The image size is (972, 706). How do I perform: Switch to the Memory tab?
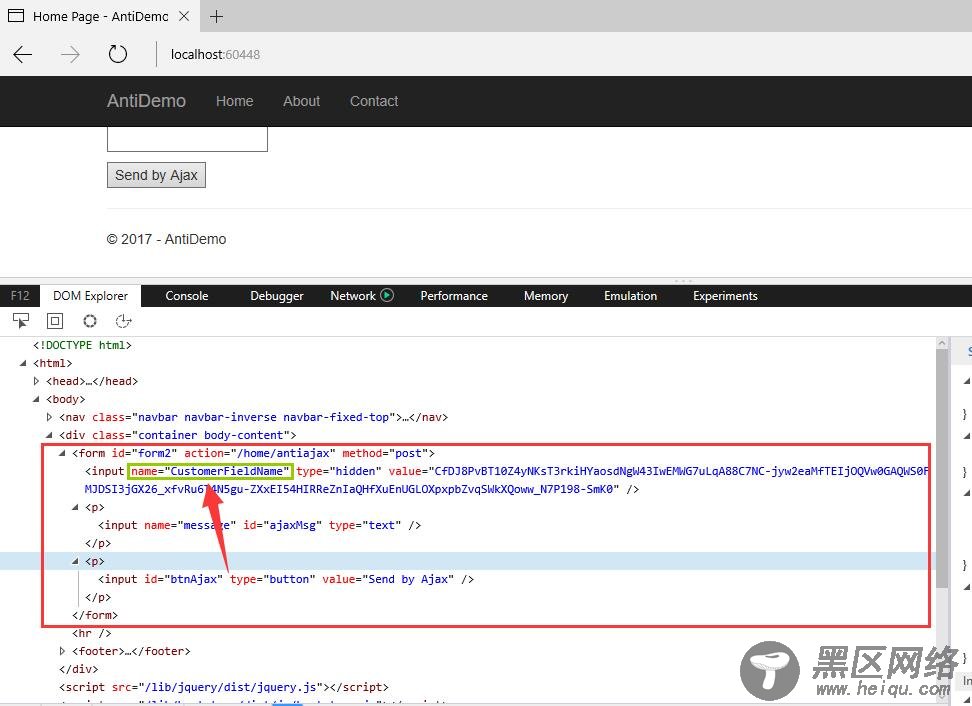(x=546, y=296)
